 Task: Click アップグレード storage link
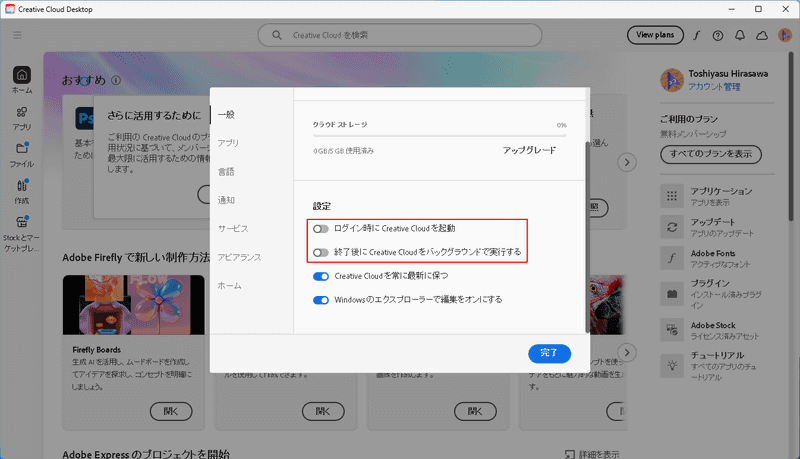(x=529, y=150)
